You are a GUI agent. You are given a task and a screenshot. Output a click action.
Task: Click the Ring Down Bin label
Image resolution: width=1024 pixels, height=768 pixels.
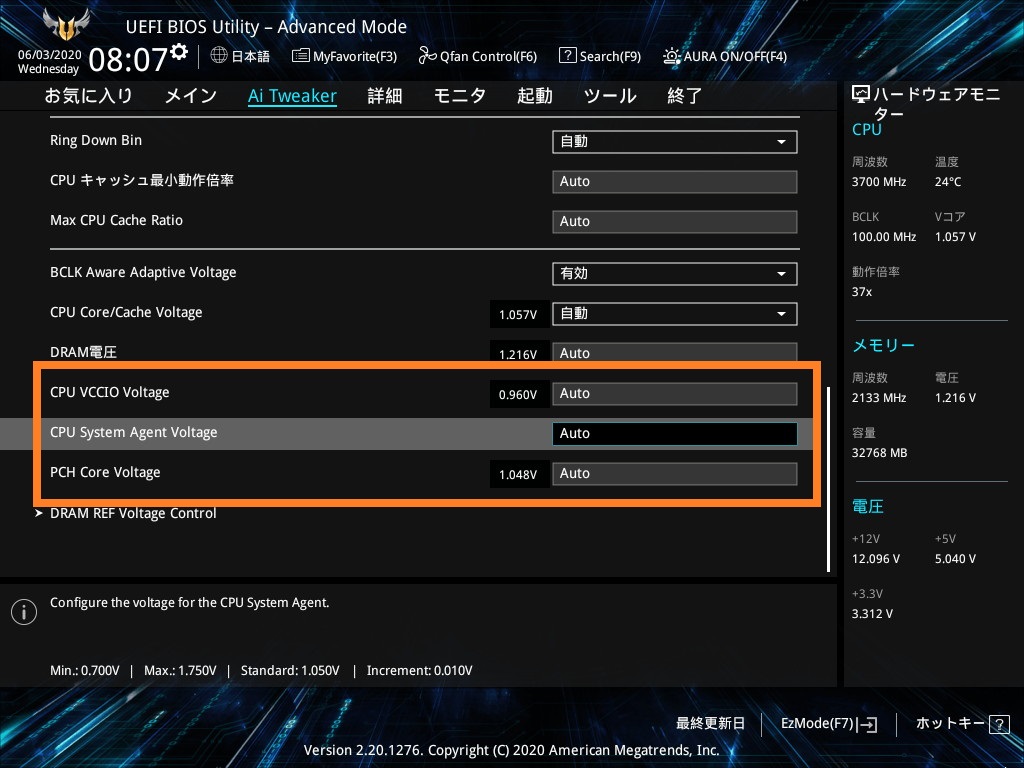point(96,140)
